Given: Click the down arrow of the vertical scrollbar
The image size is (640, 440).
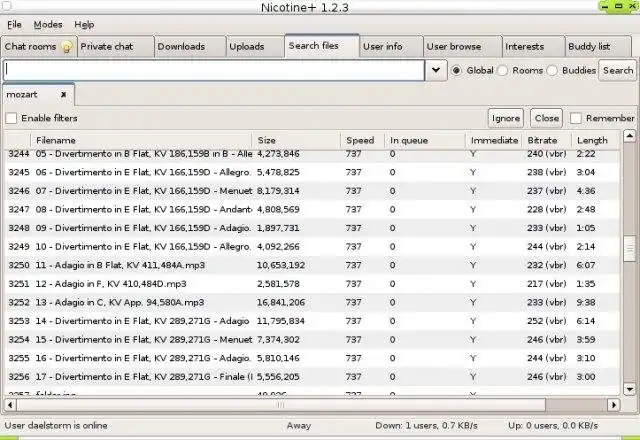Looking at the screenshot, I should (629, 389).
